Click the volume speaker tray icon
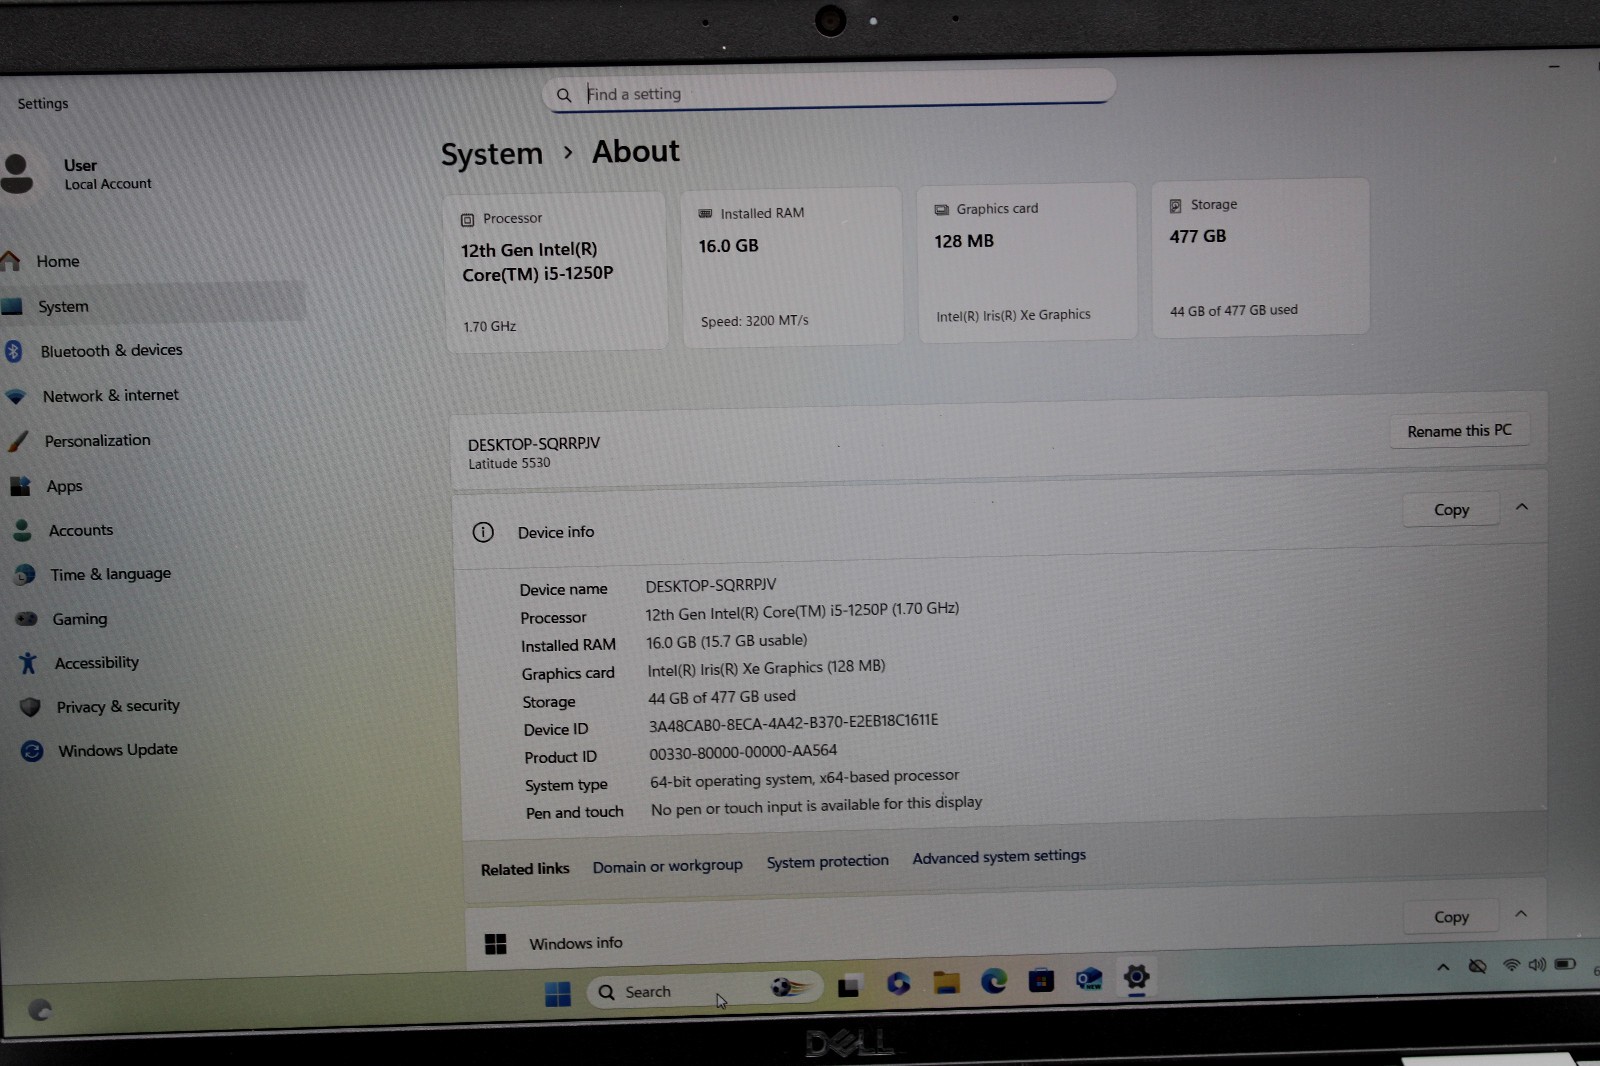Viewport: 1600px width, 1066px height. pyautogui.click(x=1537, y=964)
